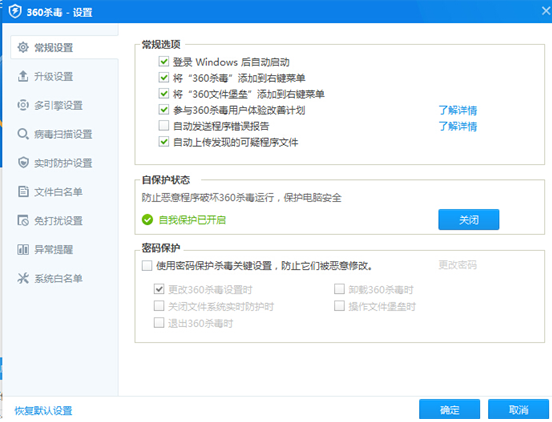The height and width of the screenshot is (422, 552).
Task: Click the do-not-disturb icon beside 免打扰设置
Action: tap(23, 220)
